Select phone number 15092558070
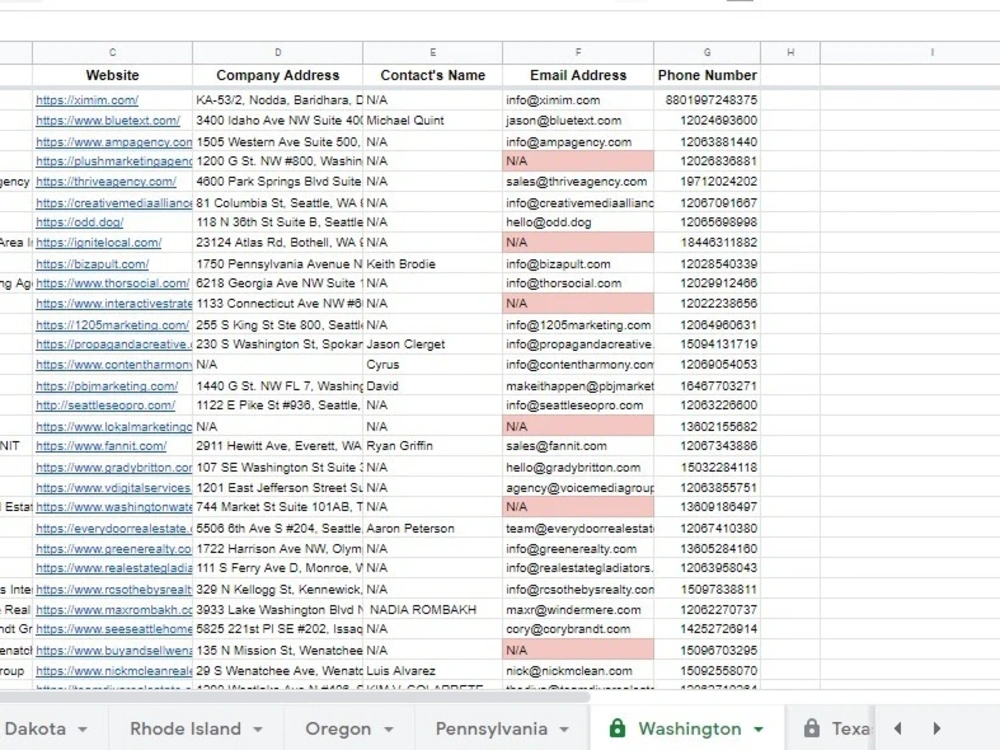Image resolution: width=1000 pixels, height=750 pixels. coord(707,671)
